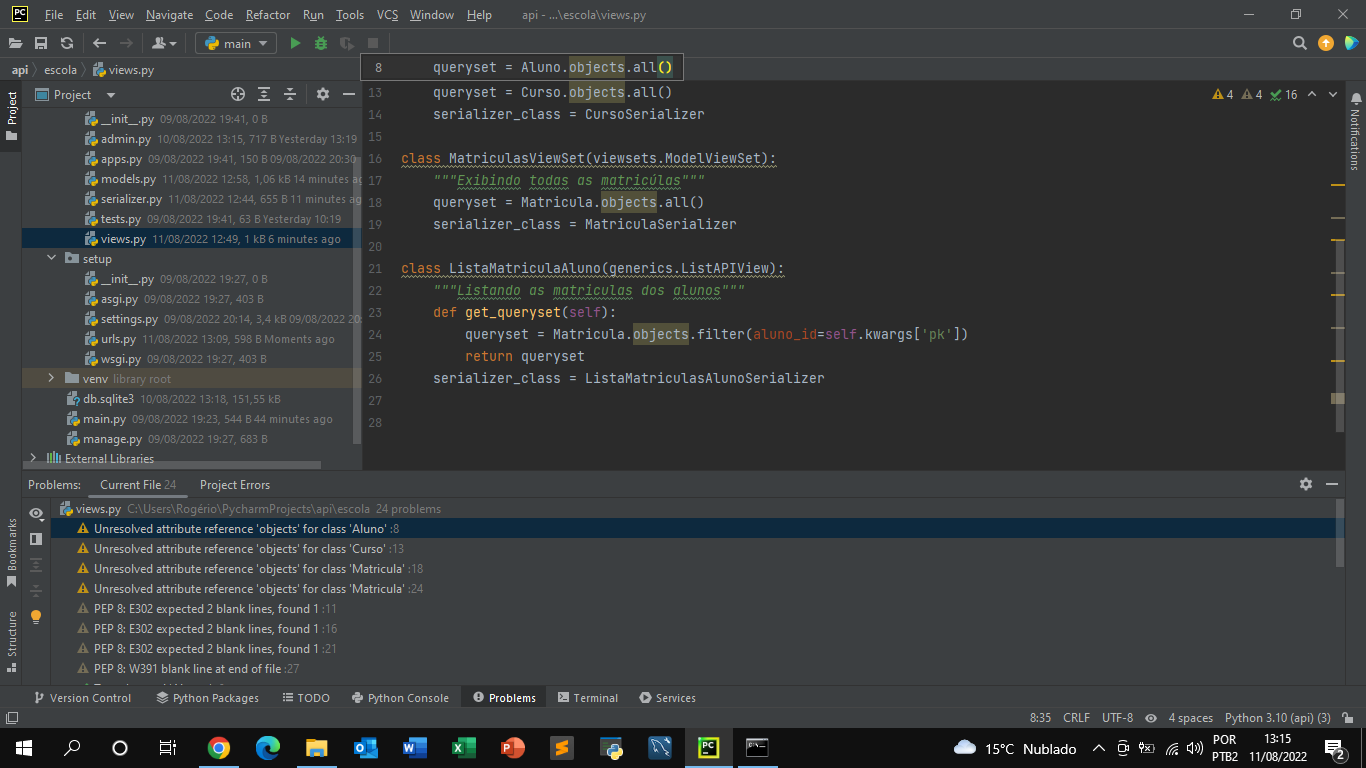This screenshot has height=768, width=1366.
Task: Click the Run with Coverage icon
Action: pos(347,43)
